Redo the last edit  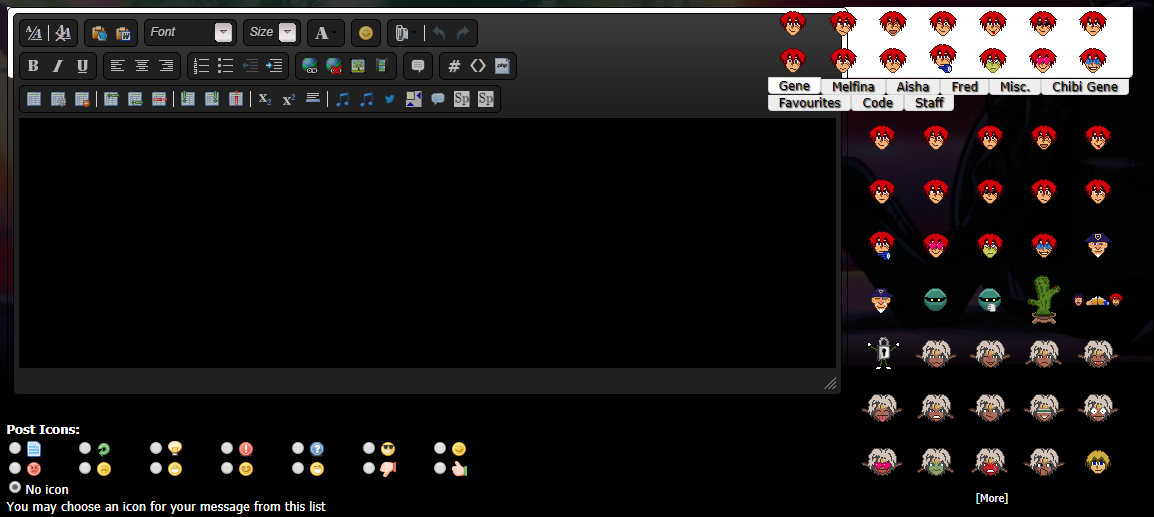coord(463,32)
